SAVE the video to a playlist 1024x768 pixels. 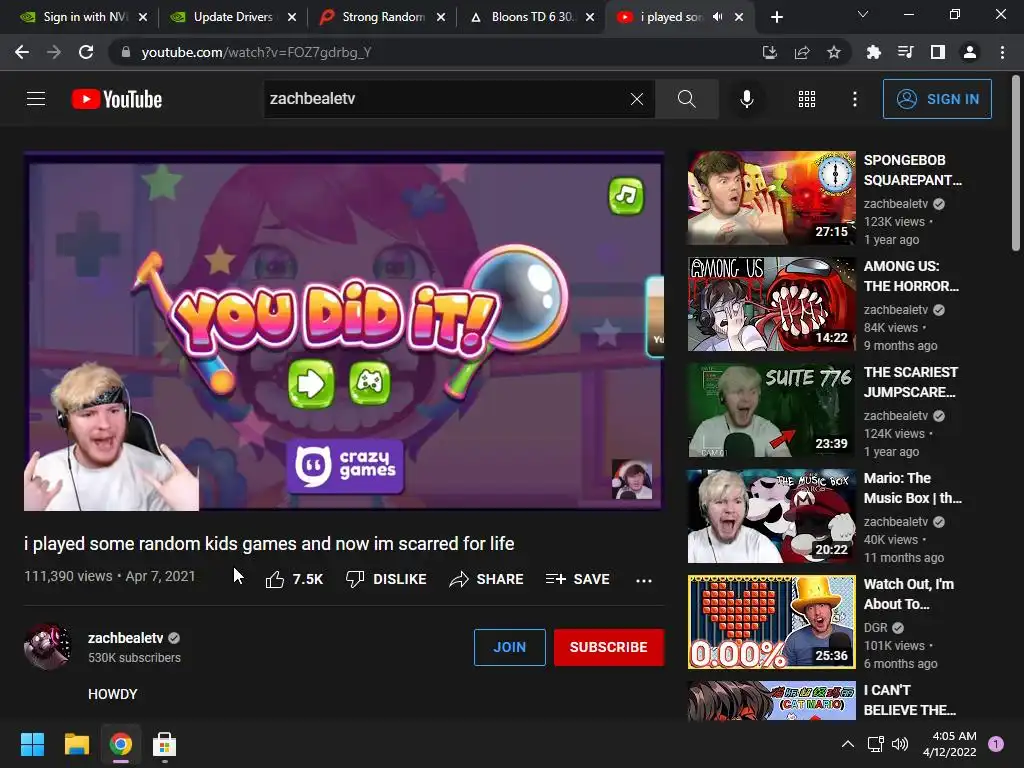click(577, 579)
